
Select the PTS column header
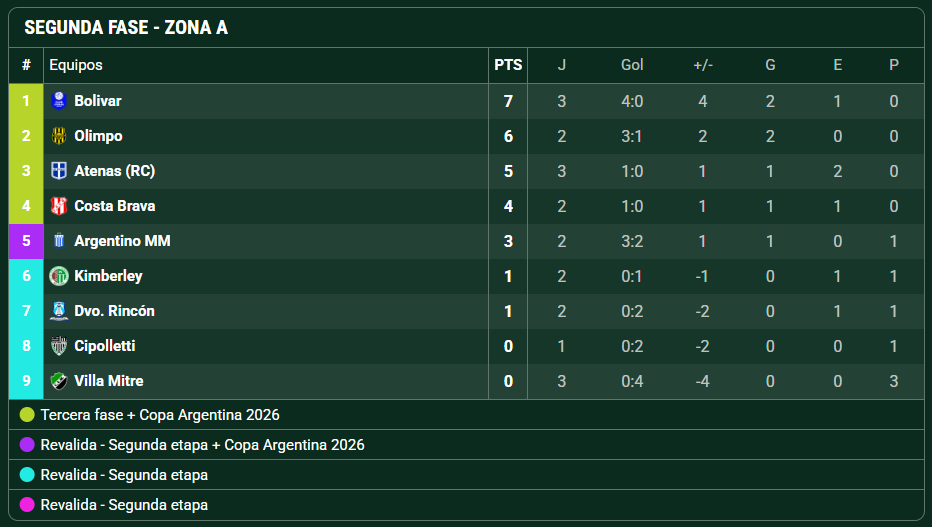[508, 65]
